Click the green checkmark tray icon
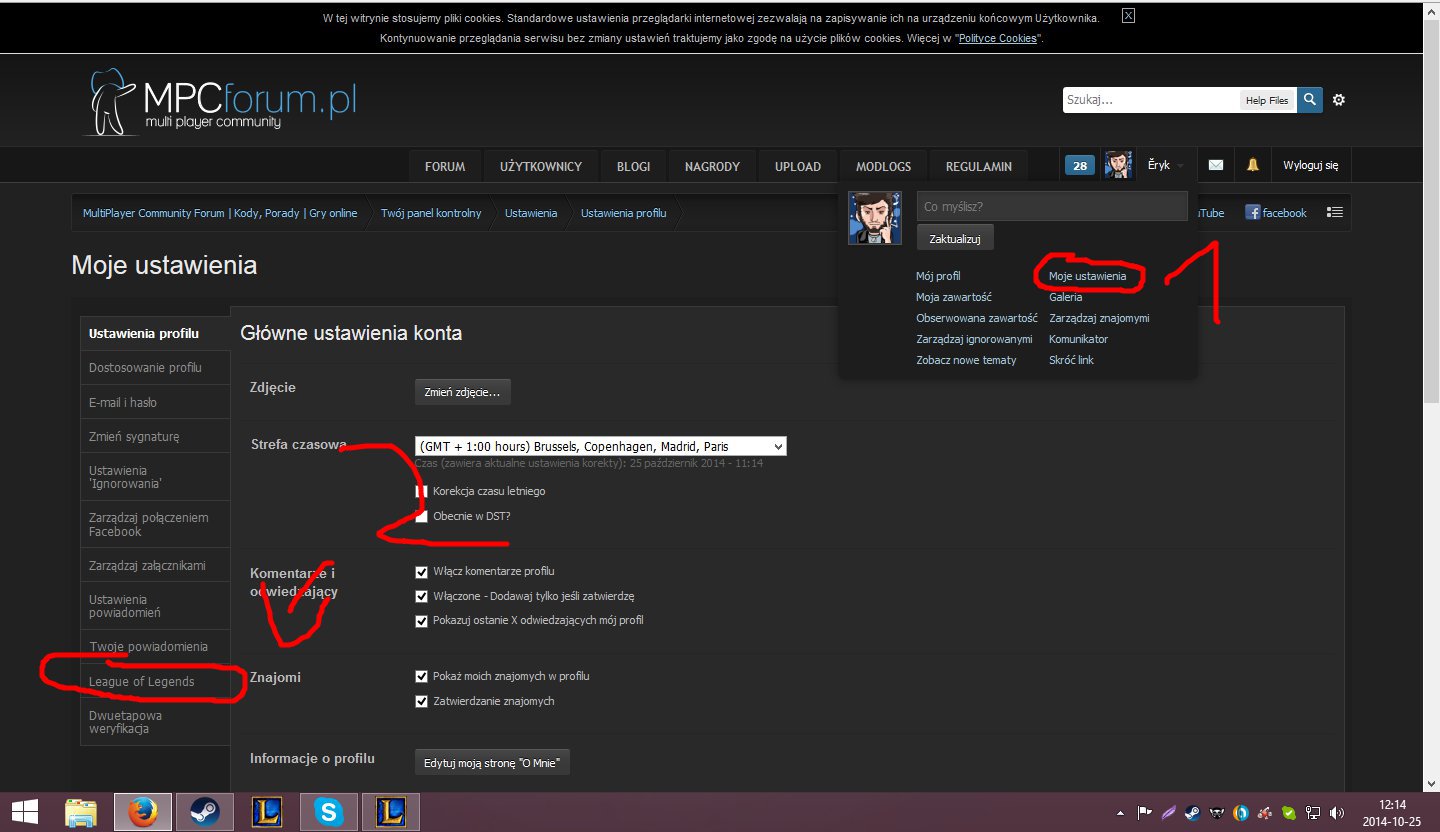 pyautogui.click(x=1290, y=812)
